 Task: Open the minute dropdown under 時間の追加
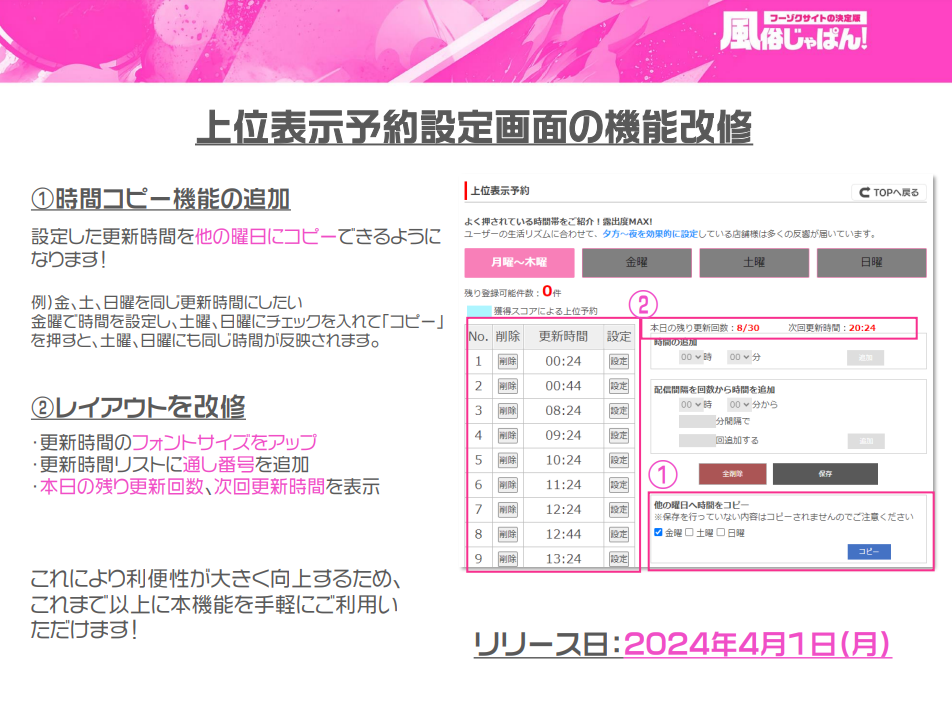pos(738,356)
